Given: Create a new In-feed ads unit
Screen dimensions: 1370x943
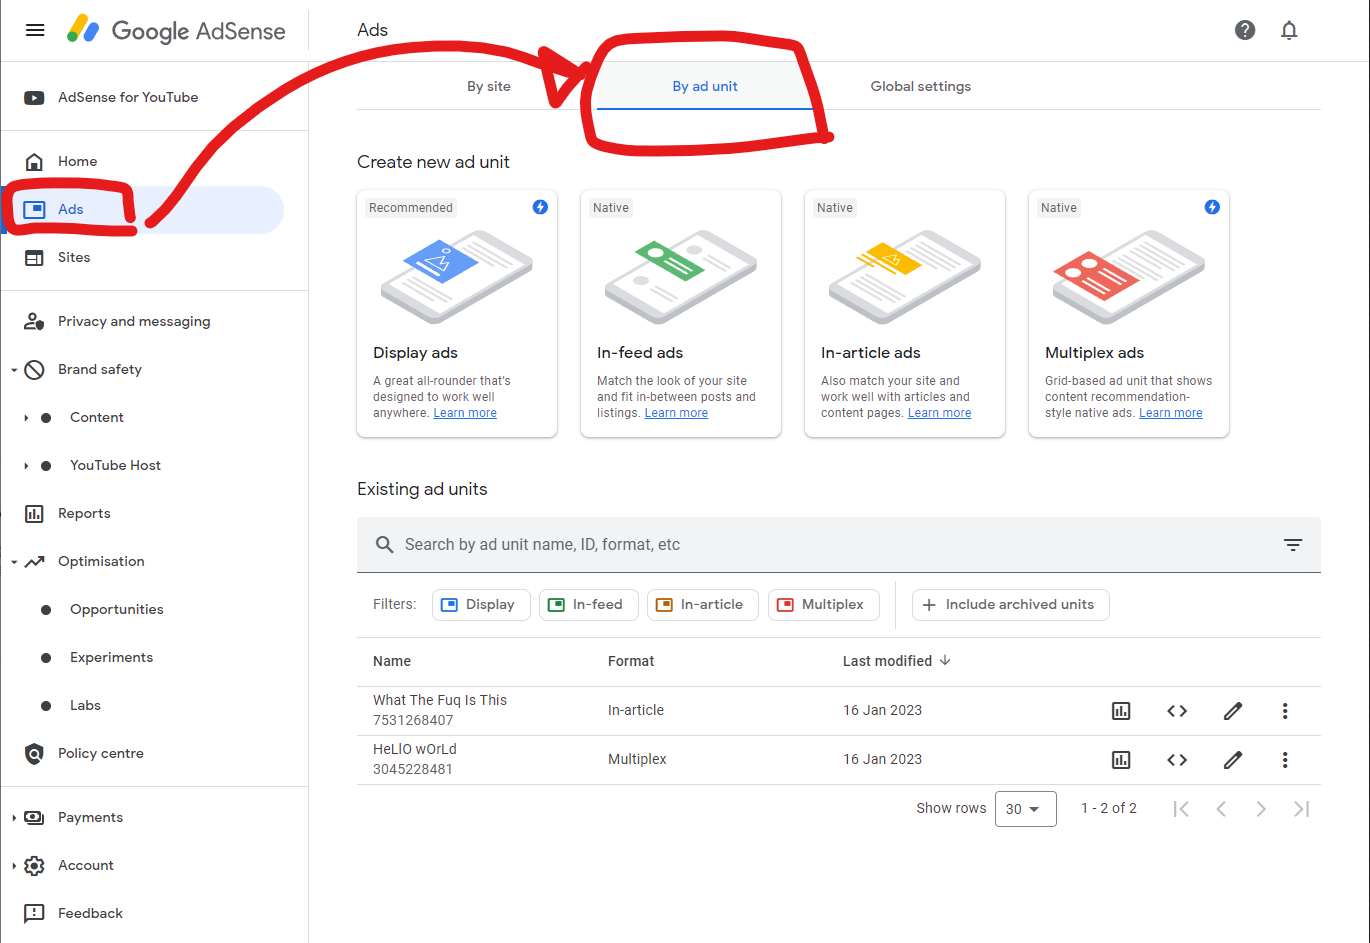Looking at the screenshot, I should coord(681,314).
